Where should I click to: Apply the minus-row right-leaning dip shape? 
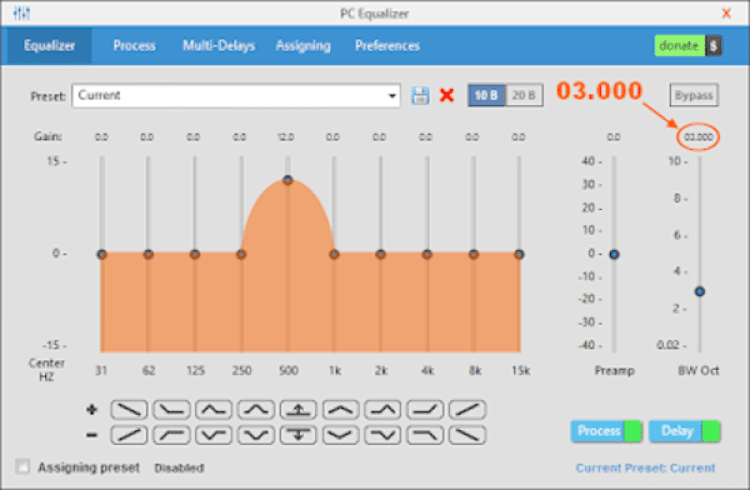383,435
